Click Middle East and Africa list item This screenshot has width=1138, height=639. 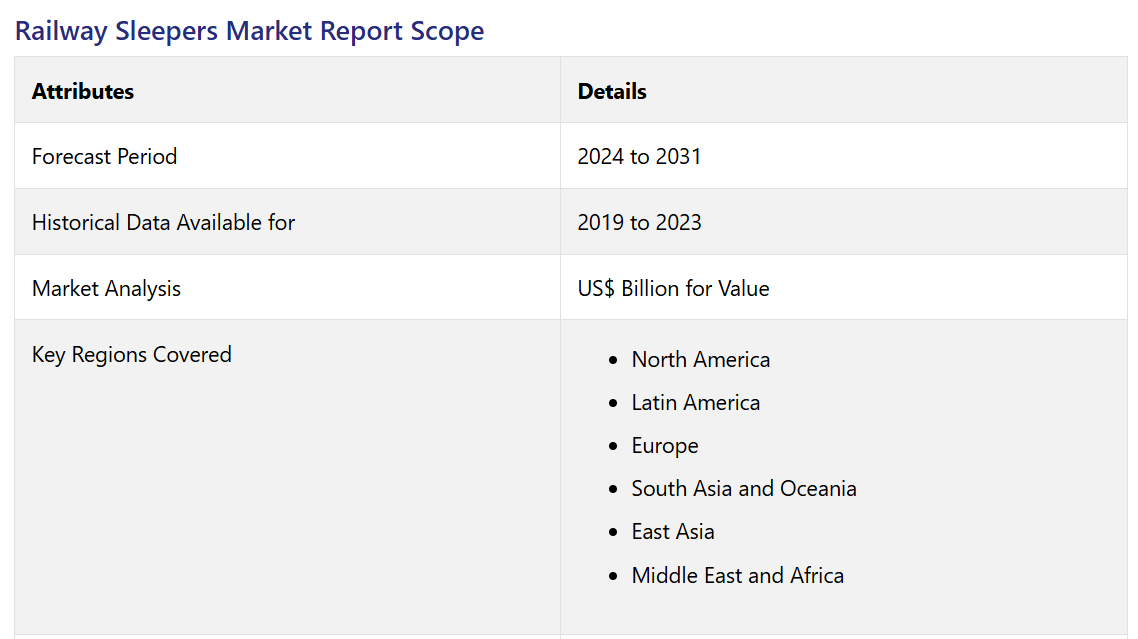[737, 575]
